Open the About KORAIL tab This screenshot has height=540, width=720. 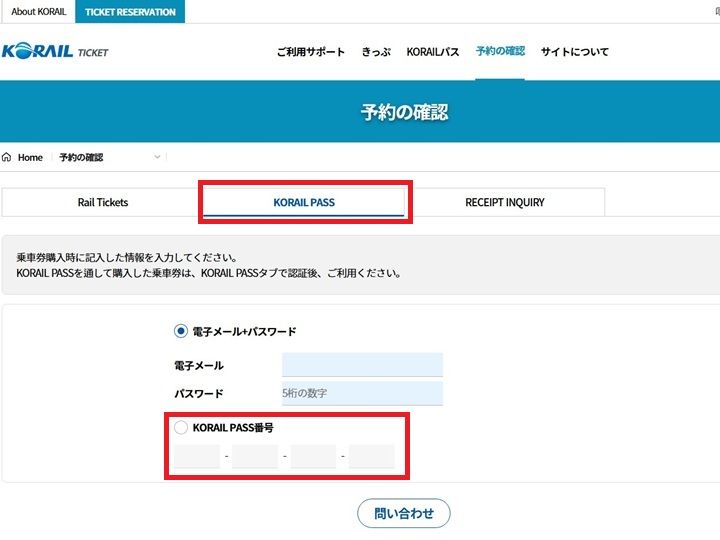click(39, 11)
